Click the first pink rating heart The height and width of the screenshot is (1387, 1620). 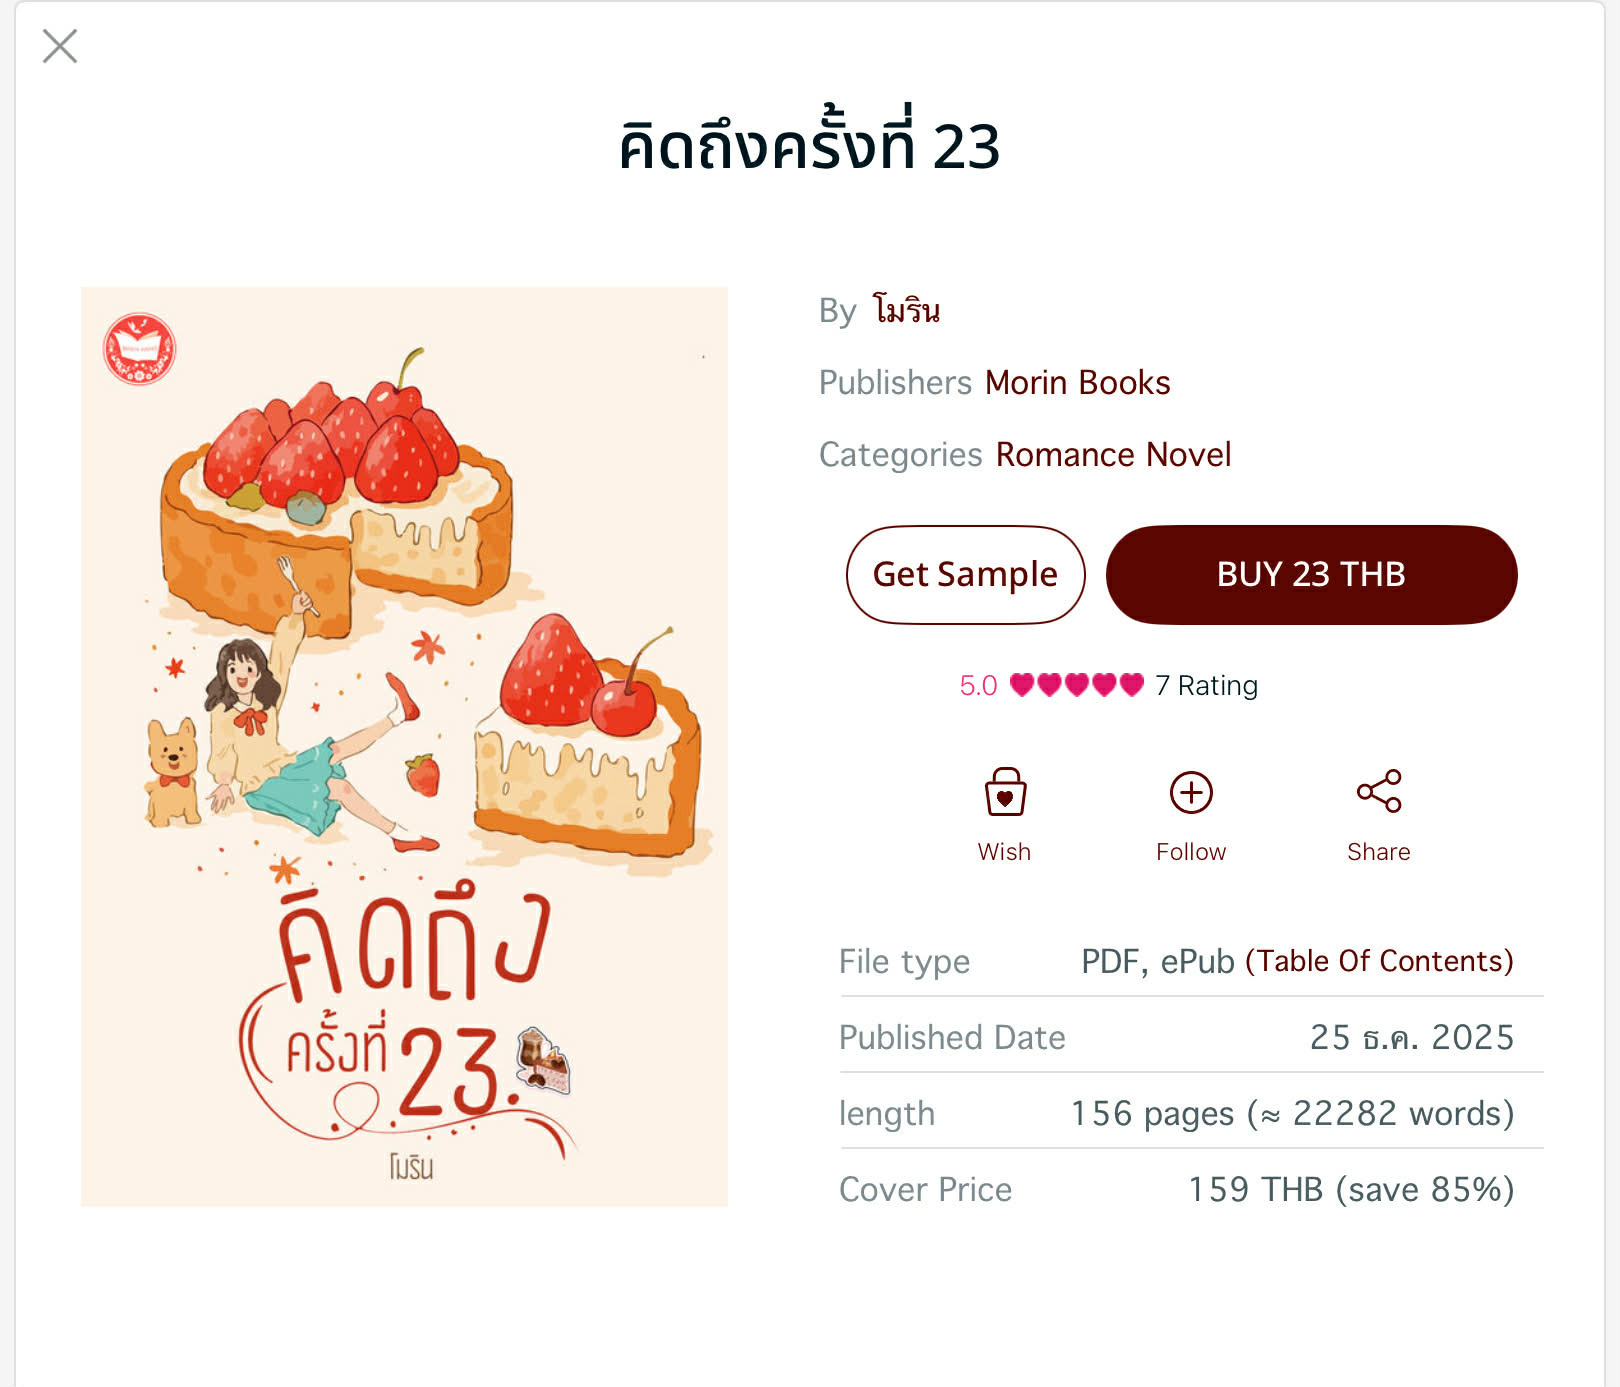[x=1021, y=685]
